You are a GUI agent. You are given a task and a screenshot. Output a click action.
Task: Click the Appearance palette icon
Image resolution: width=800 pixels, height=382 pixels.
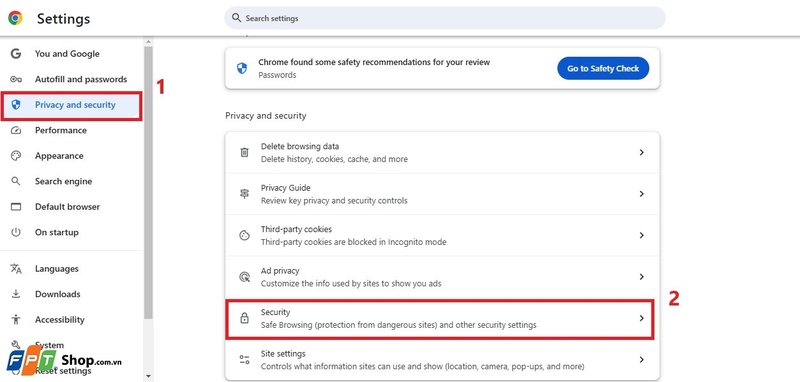(16, 156)
